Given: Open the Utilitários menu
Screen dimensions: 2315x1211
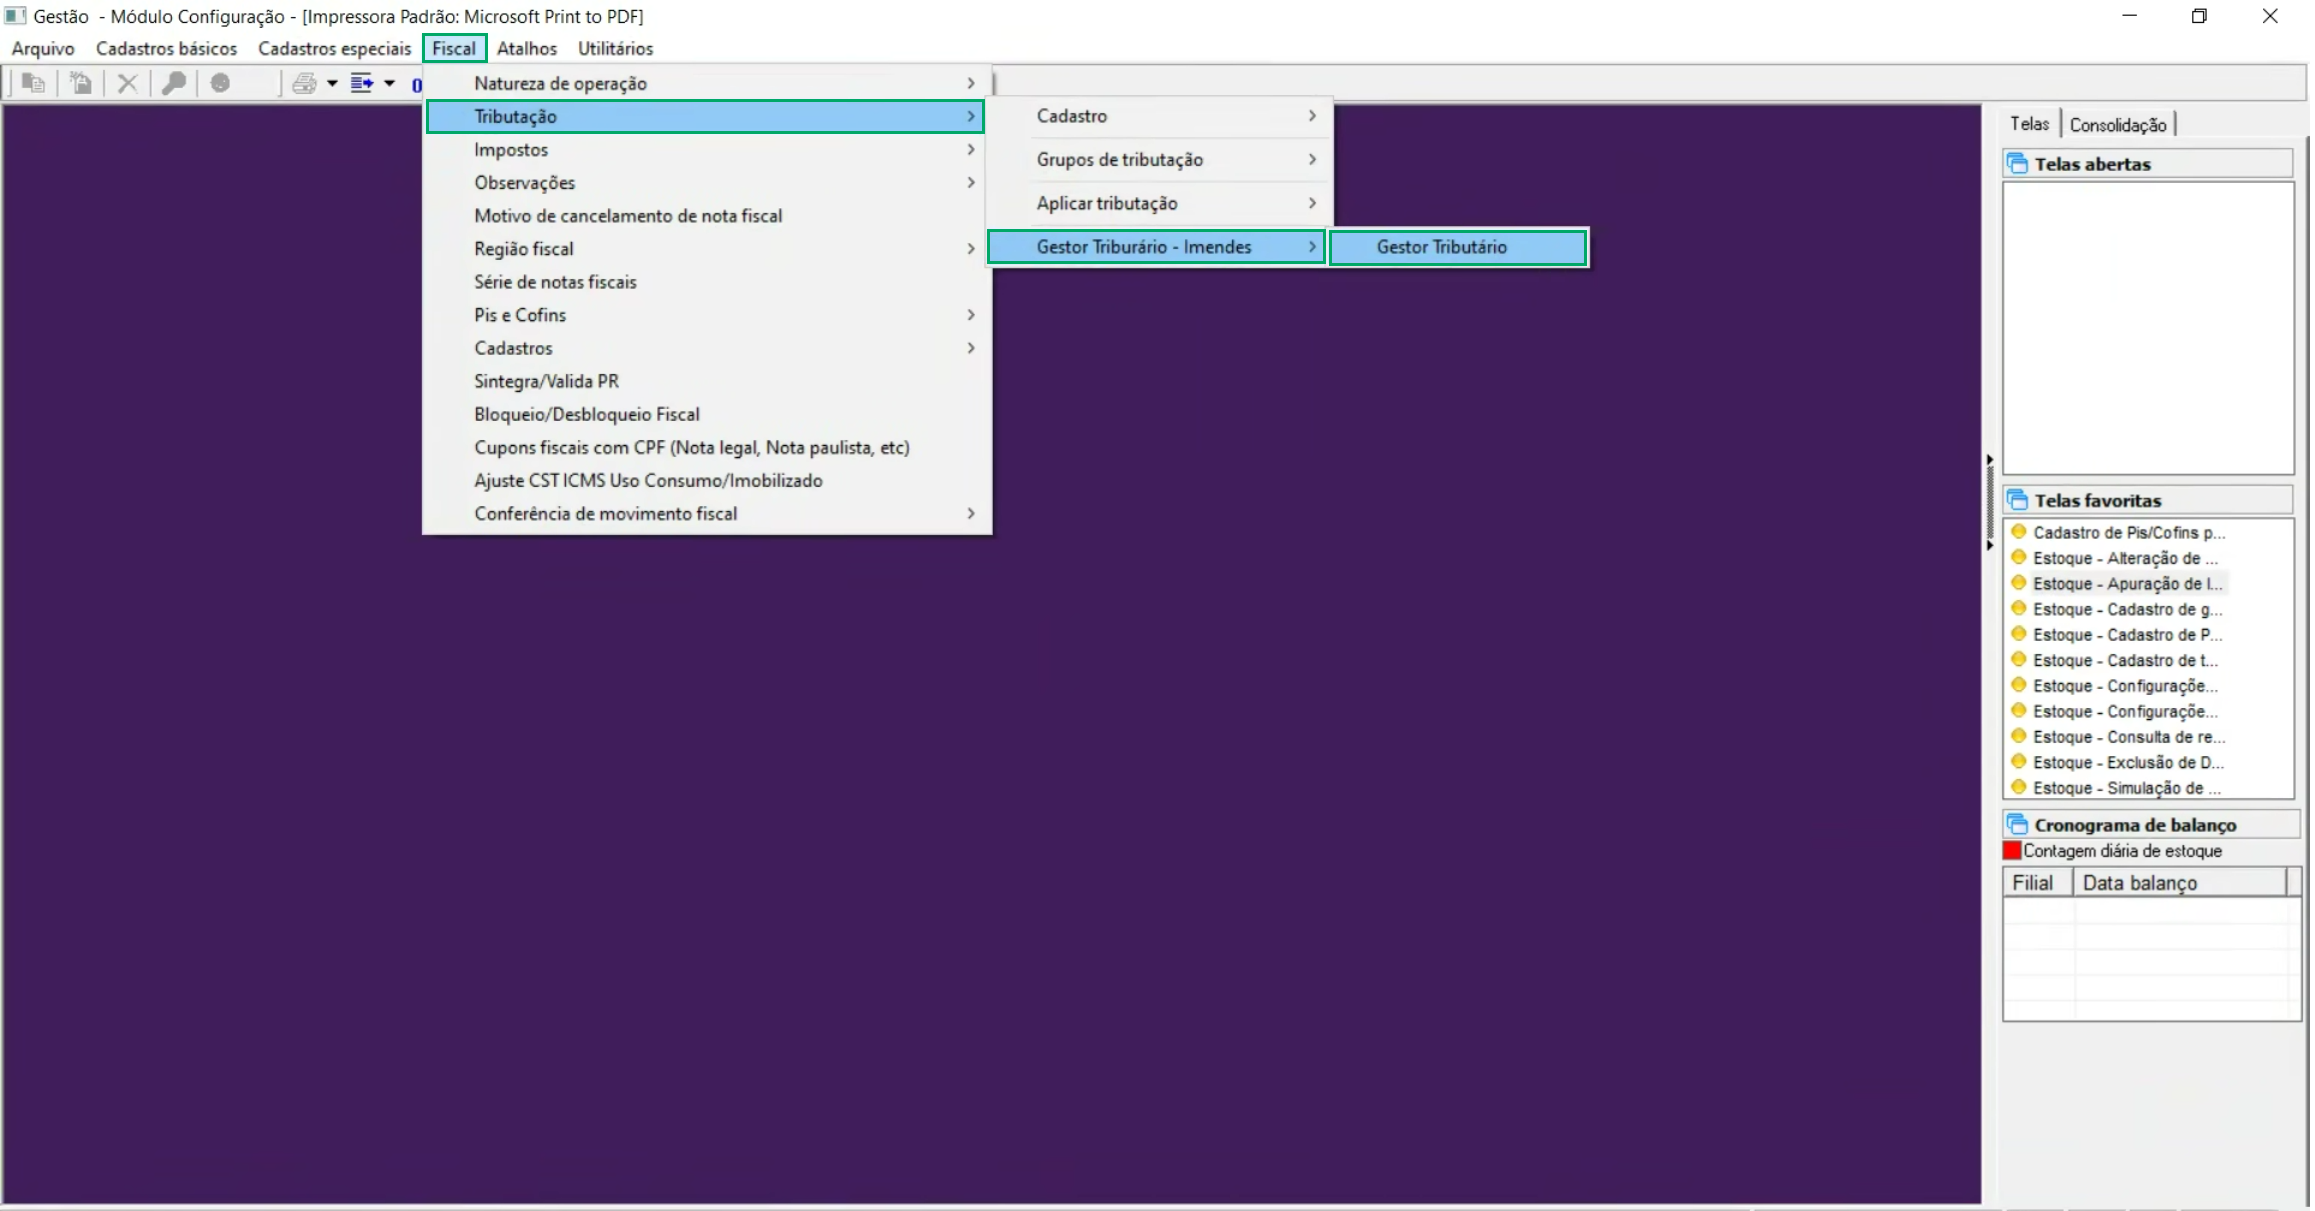Looking at the screenshot, I should point(615,48).
